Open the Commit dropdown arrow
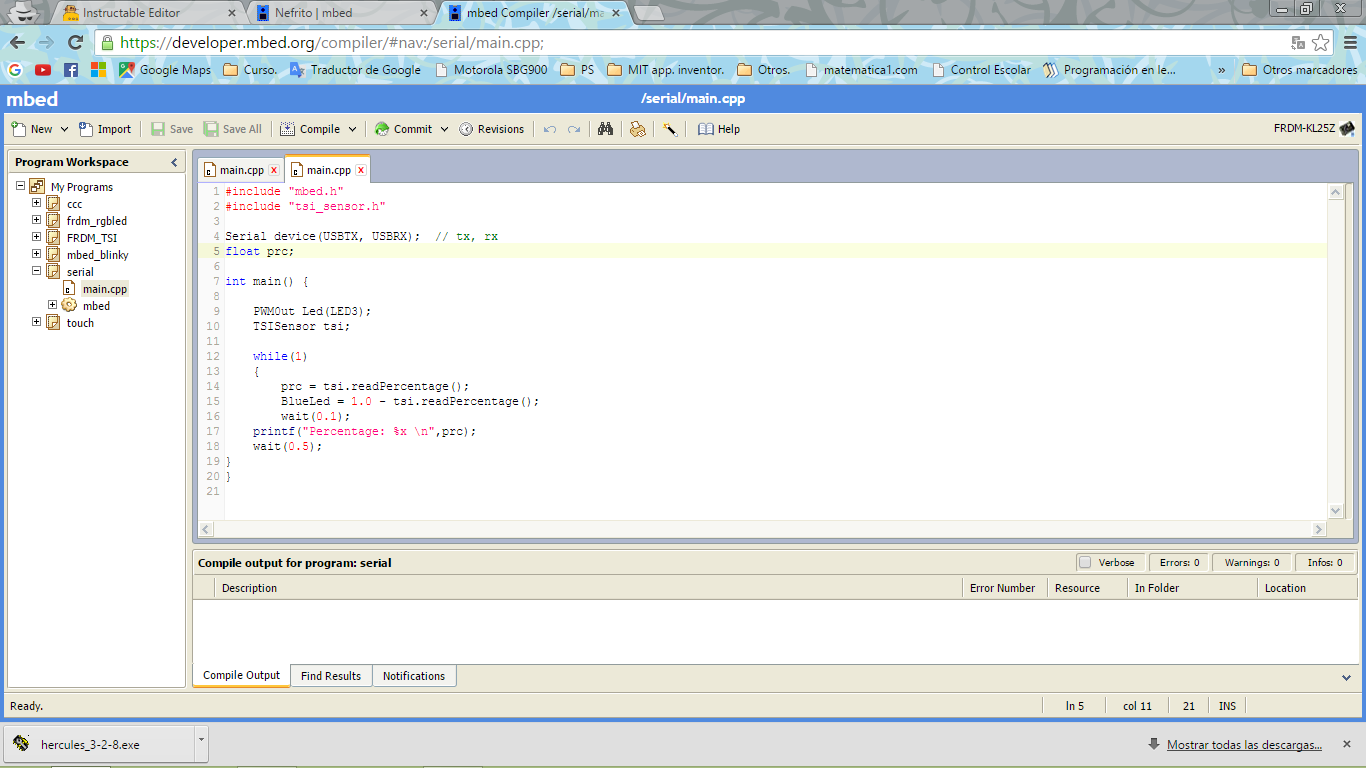 pos(445,129)
